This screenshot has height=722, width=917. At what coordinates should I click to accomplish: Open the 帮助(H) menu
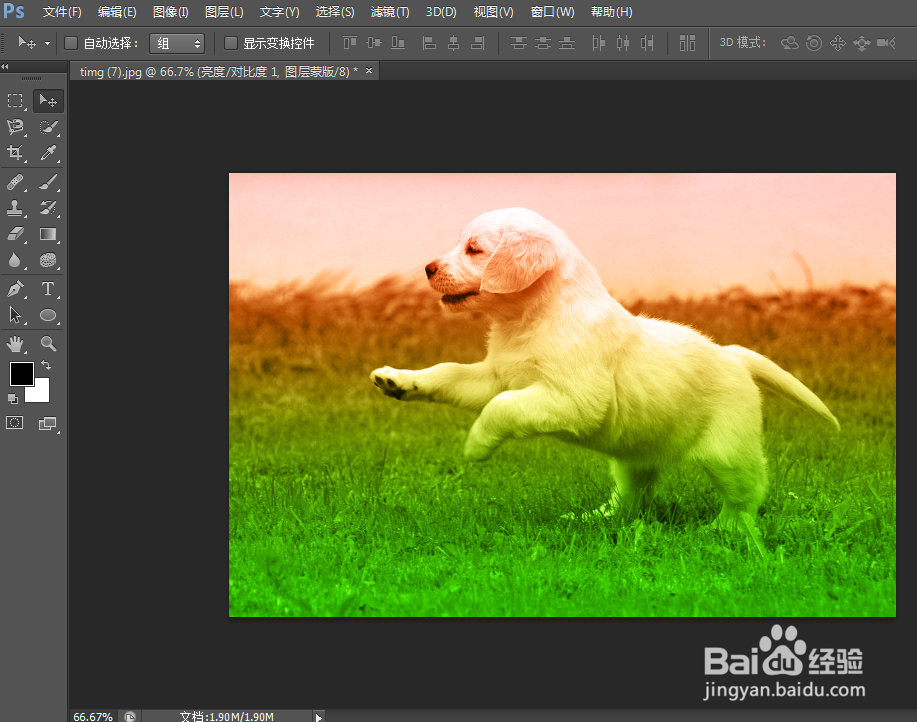(611, 12)
